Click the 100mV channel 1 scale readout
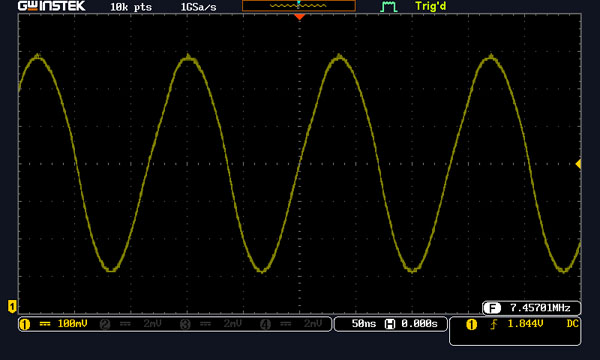The image size is (600, 360). [72, 324]
